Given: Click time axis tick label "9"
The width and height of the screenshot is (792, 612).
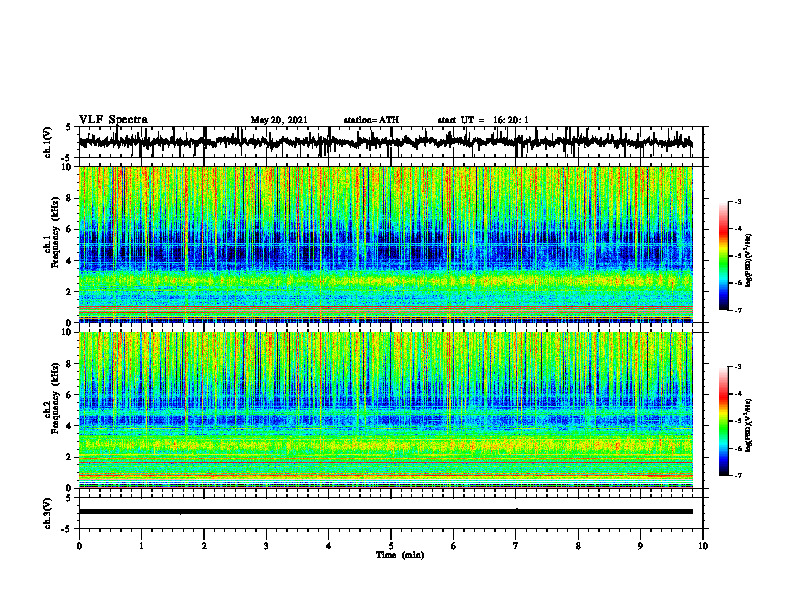Looking at the screenshot, I should coord(640,546).
